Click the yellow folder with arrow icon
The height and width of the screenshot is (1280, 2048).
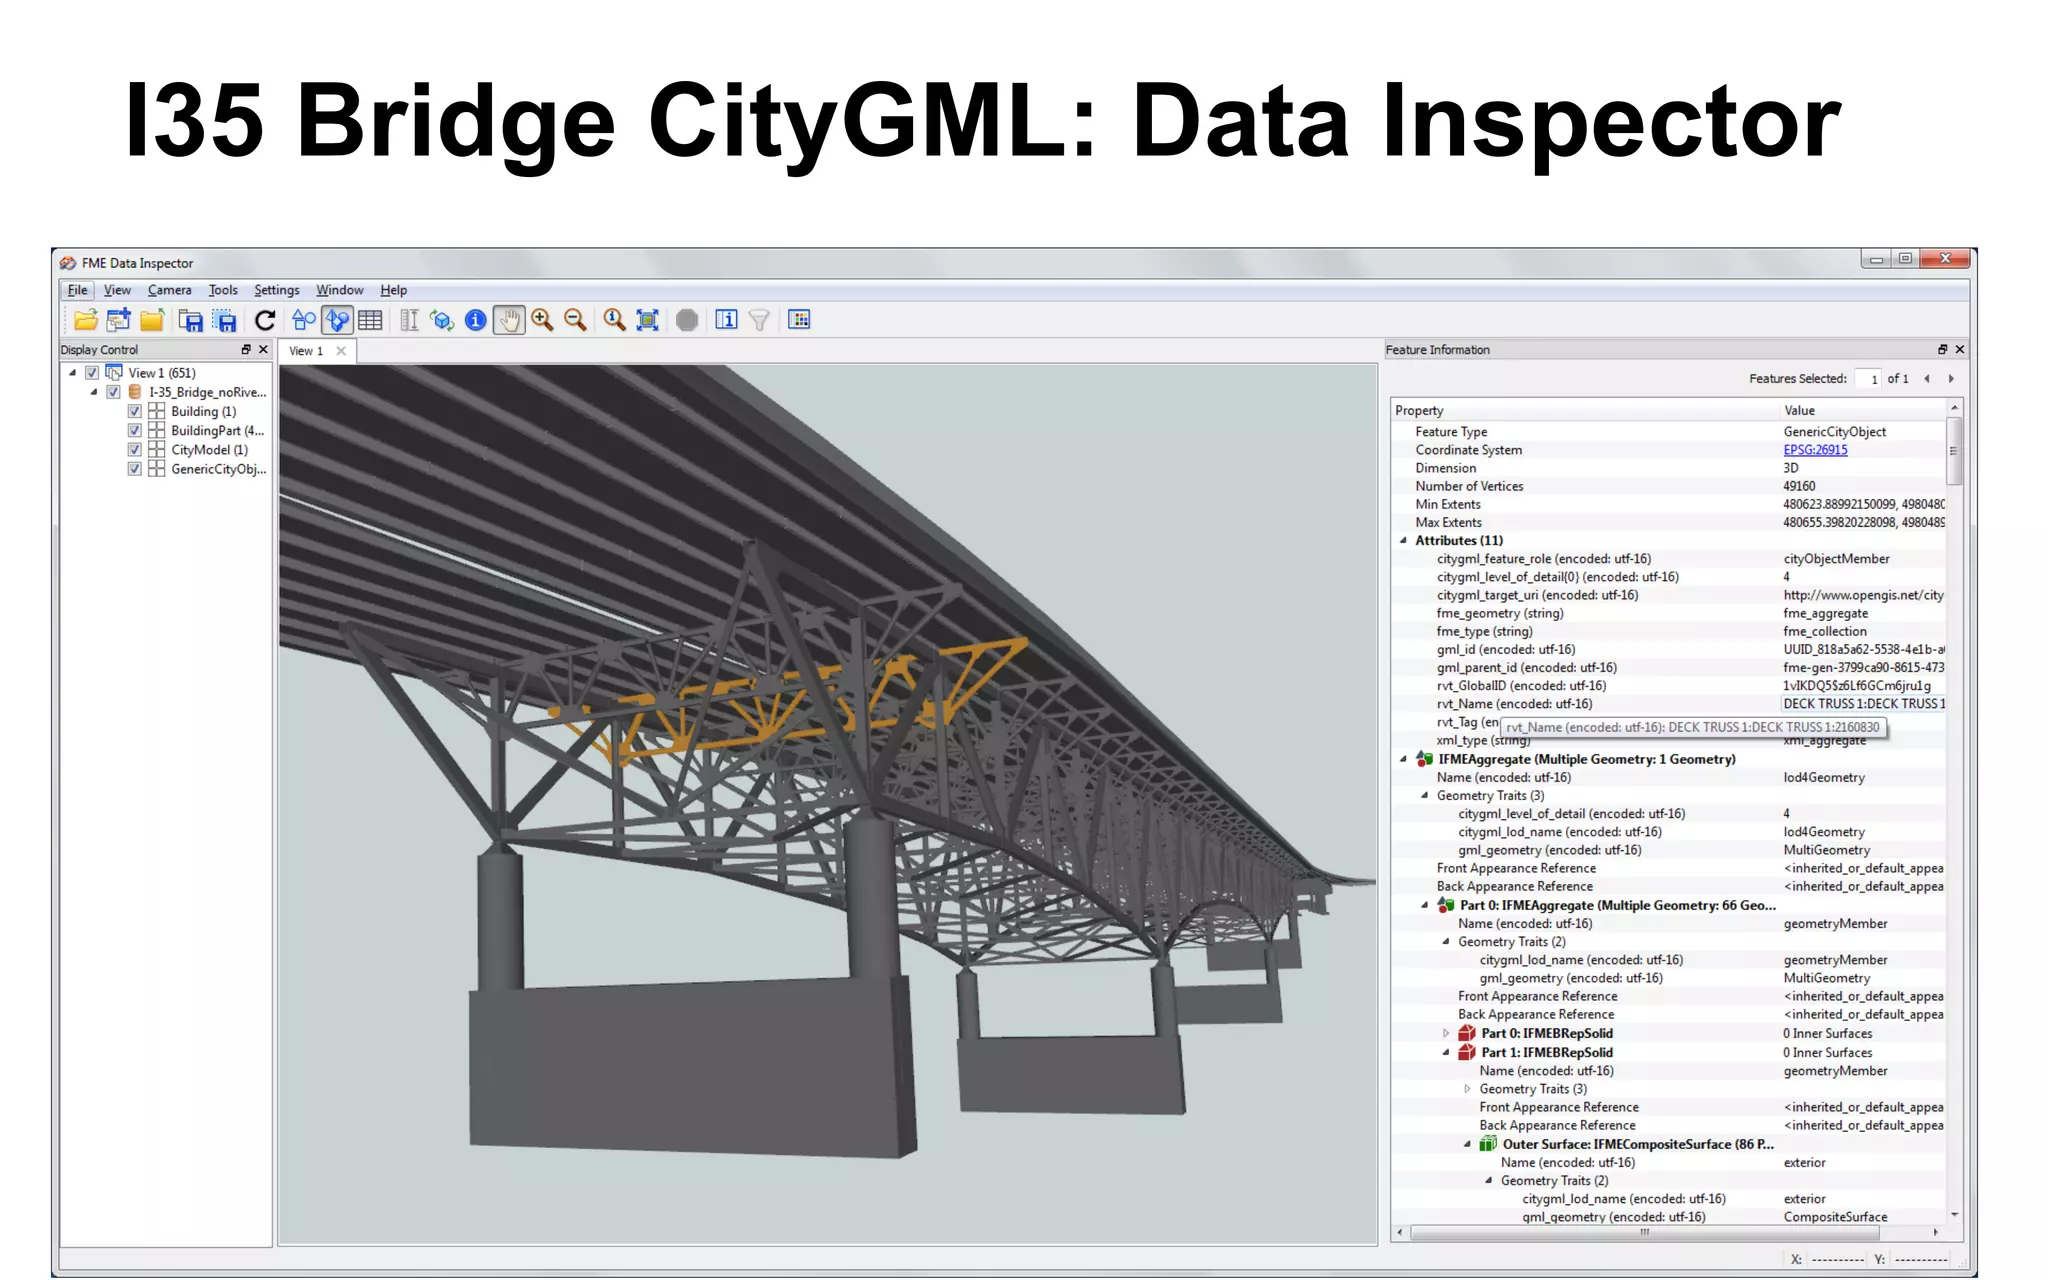click(152, 320)
